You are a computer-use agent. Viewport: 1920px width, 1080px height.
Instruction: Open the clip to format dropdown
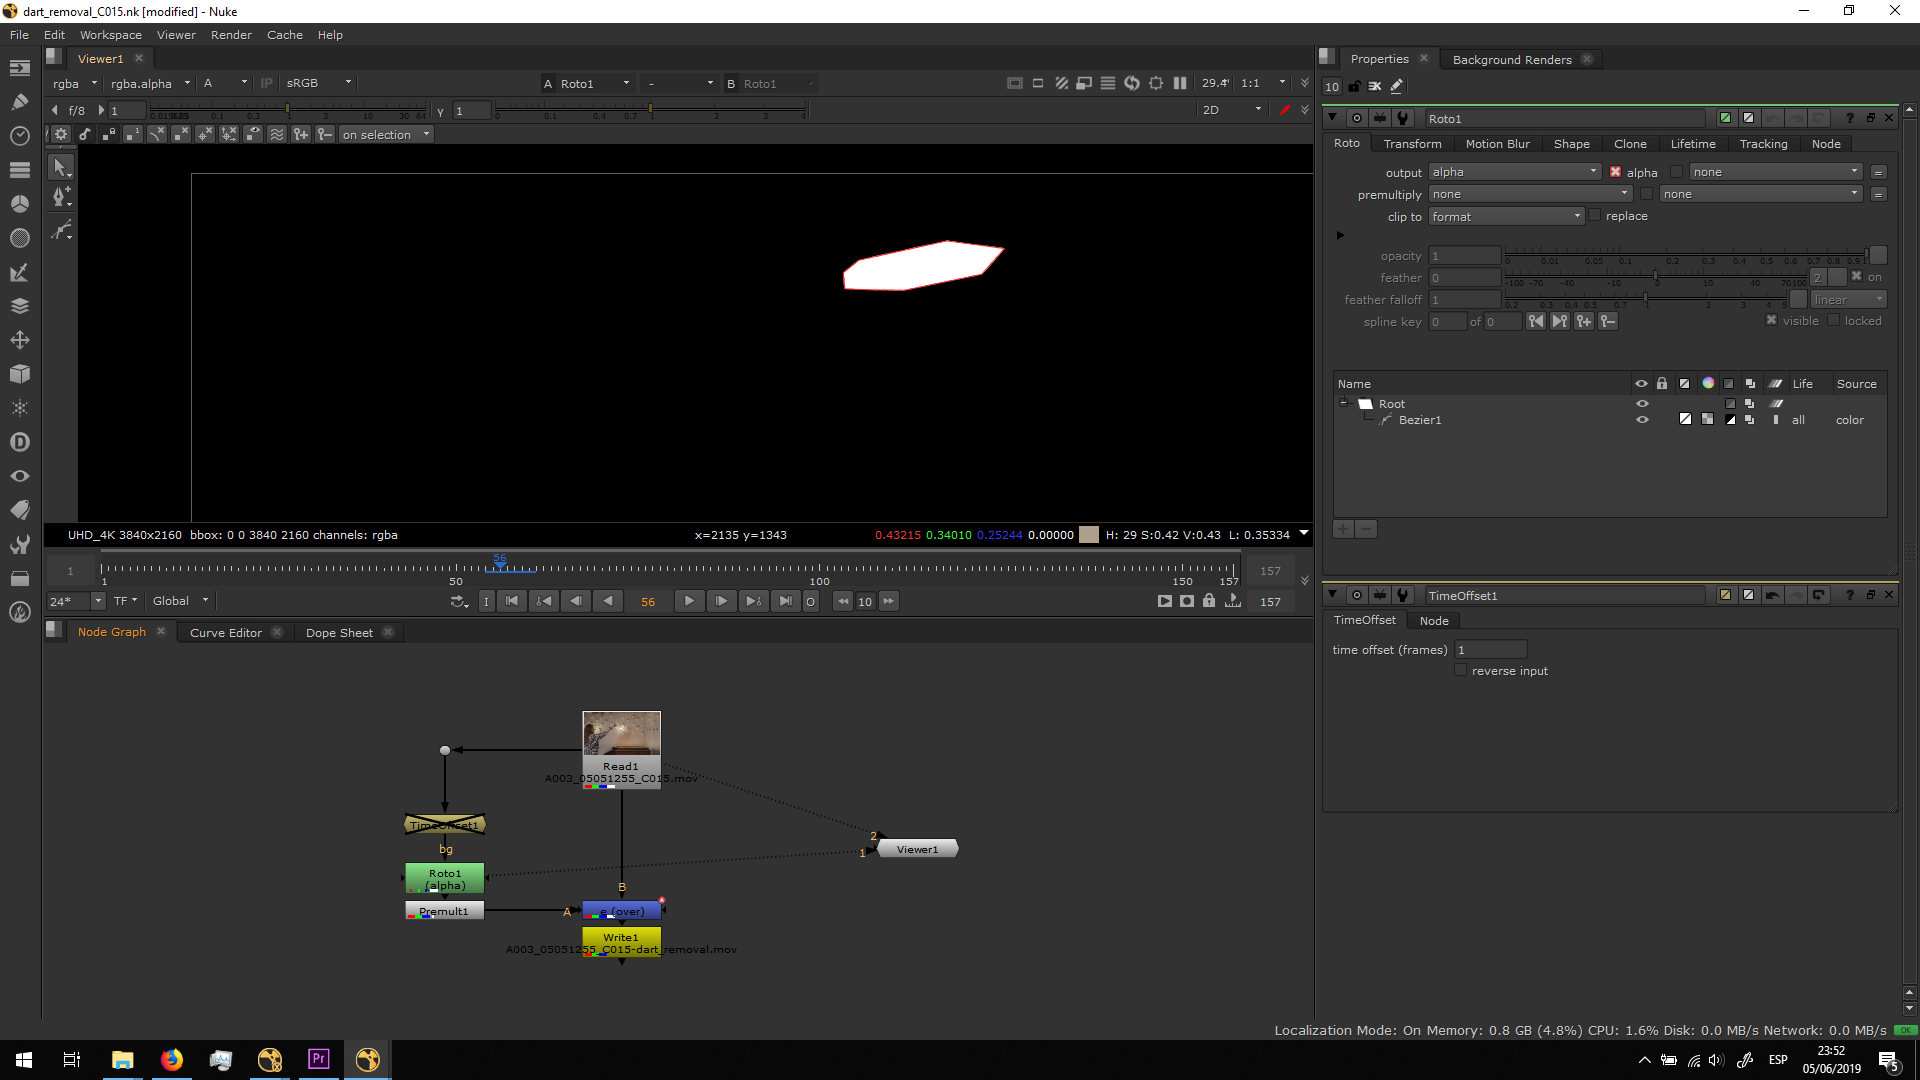[1505, 217]
